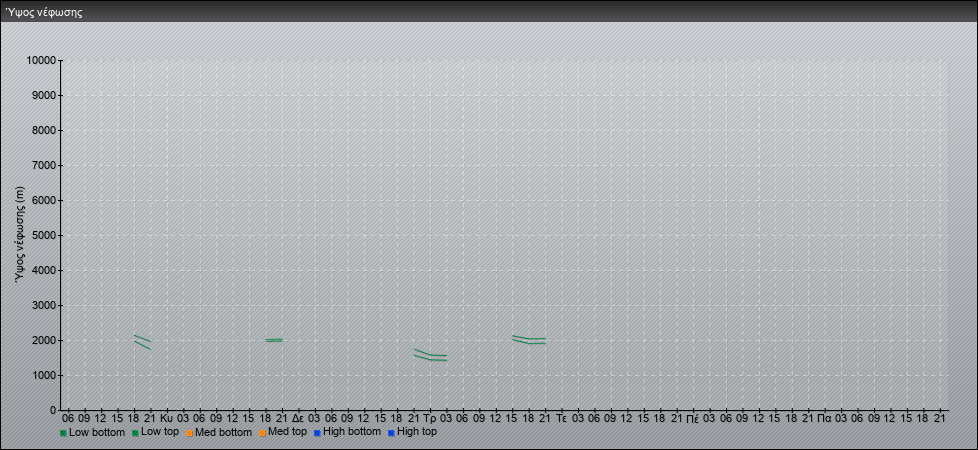The width and height of the screenshot is (978, 450).
Task: Toggle the High top legend series
Action: (x=412, y=431)
